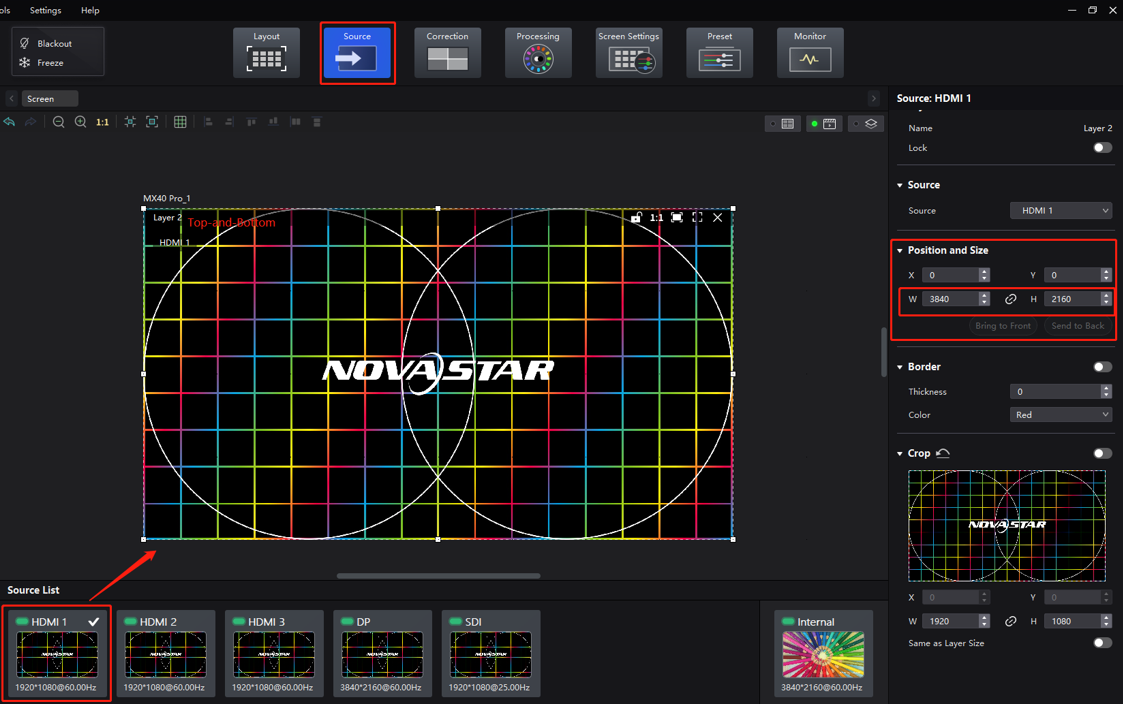Click the redo arrow in the canvas toolbar

[x=31, y=122]
